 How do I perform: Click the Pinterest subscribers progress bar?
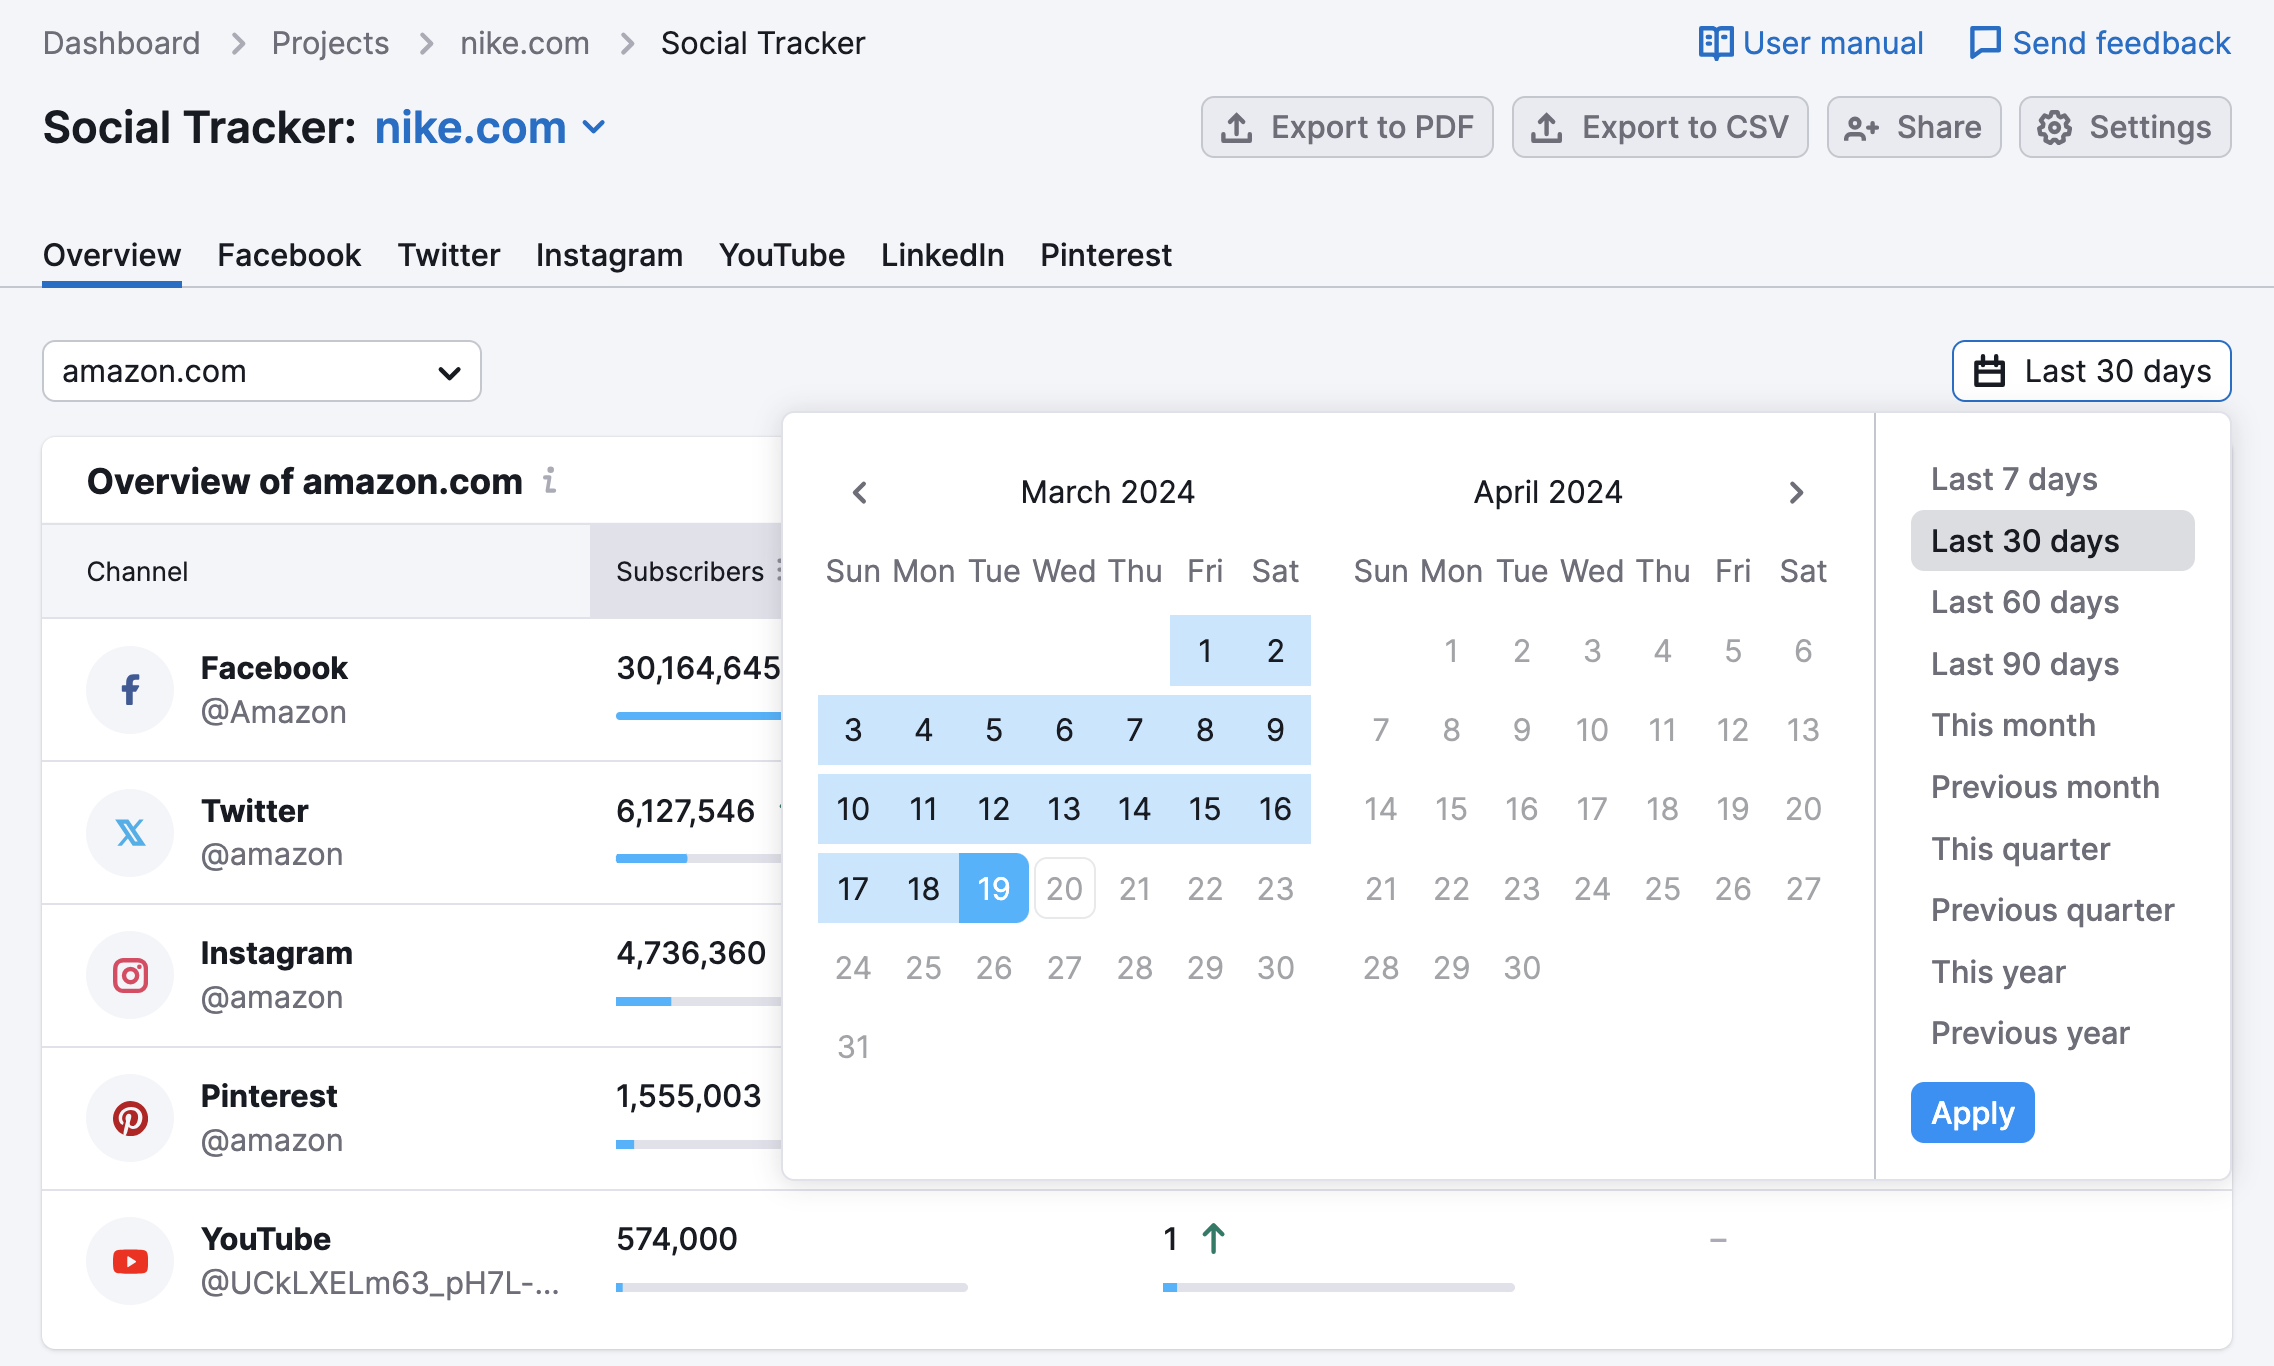pyautogui.click(x=698, y=1145)
